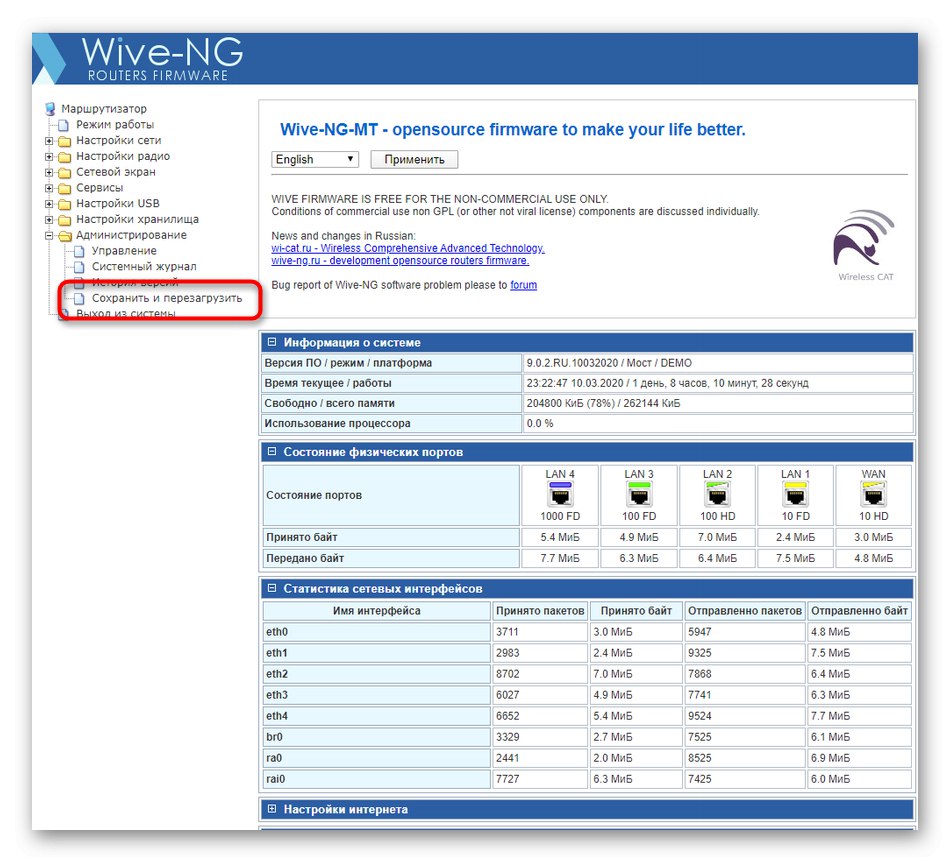The width and height of the screenshot is (950, 862).
Task: Click the Принято пакетов column header
Action: click(x=540, y=611)
